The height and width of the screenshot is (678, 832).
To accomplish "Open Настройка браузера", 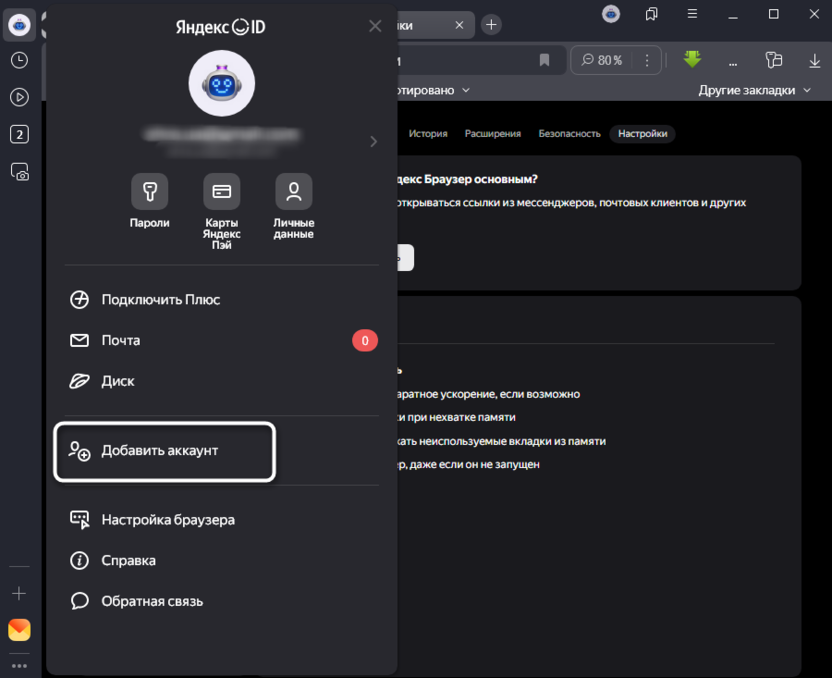I will pos(222,520).
